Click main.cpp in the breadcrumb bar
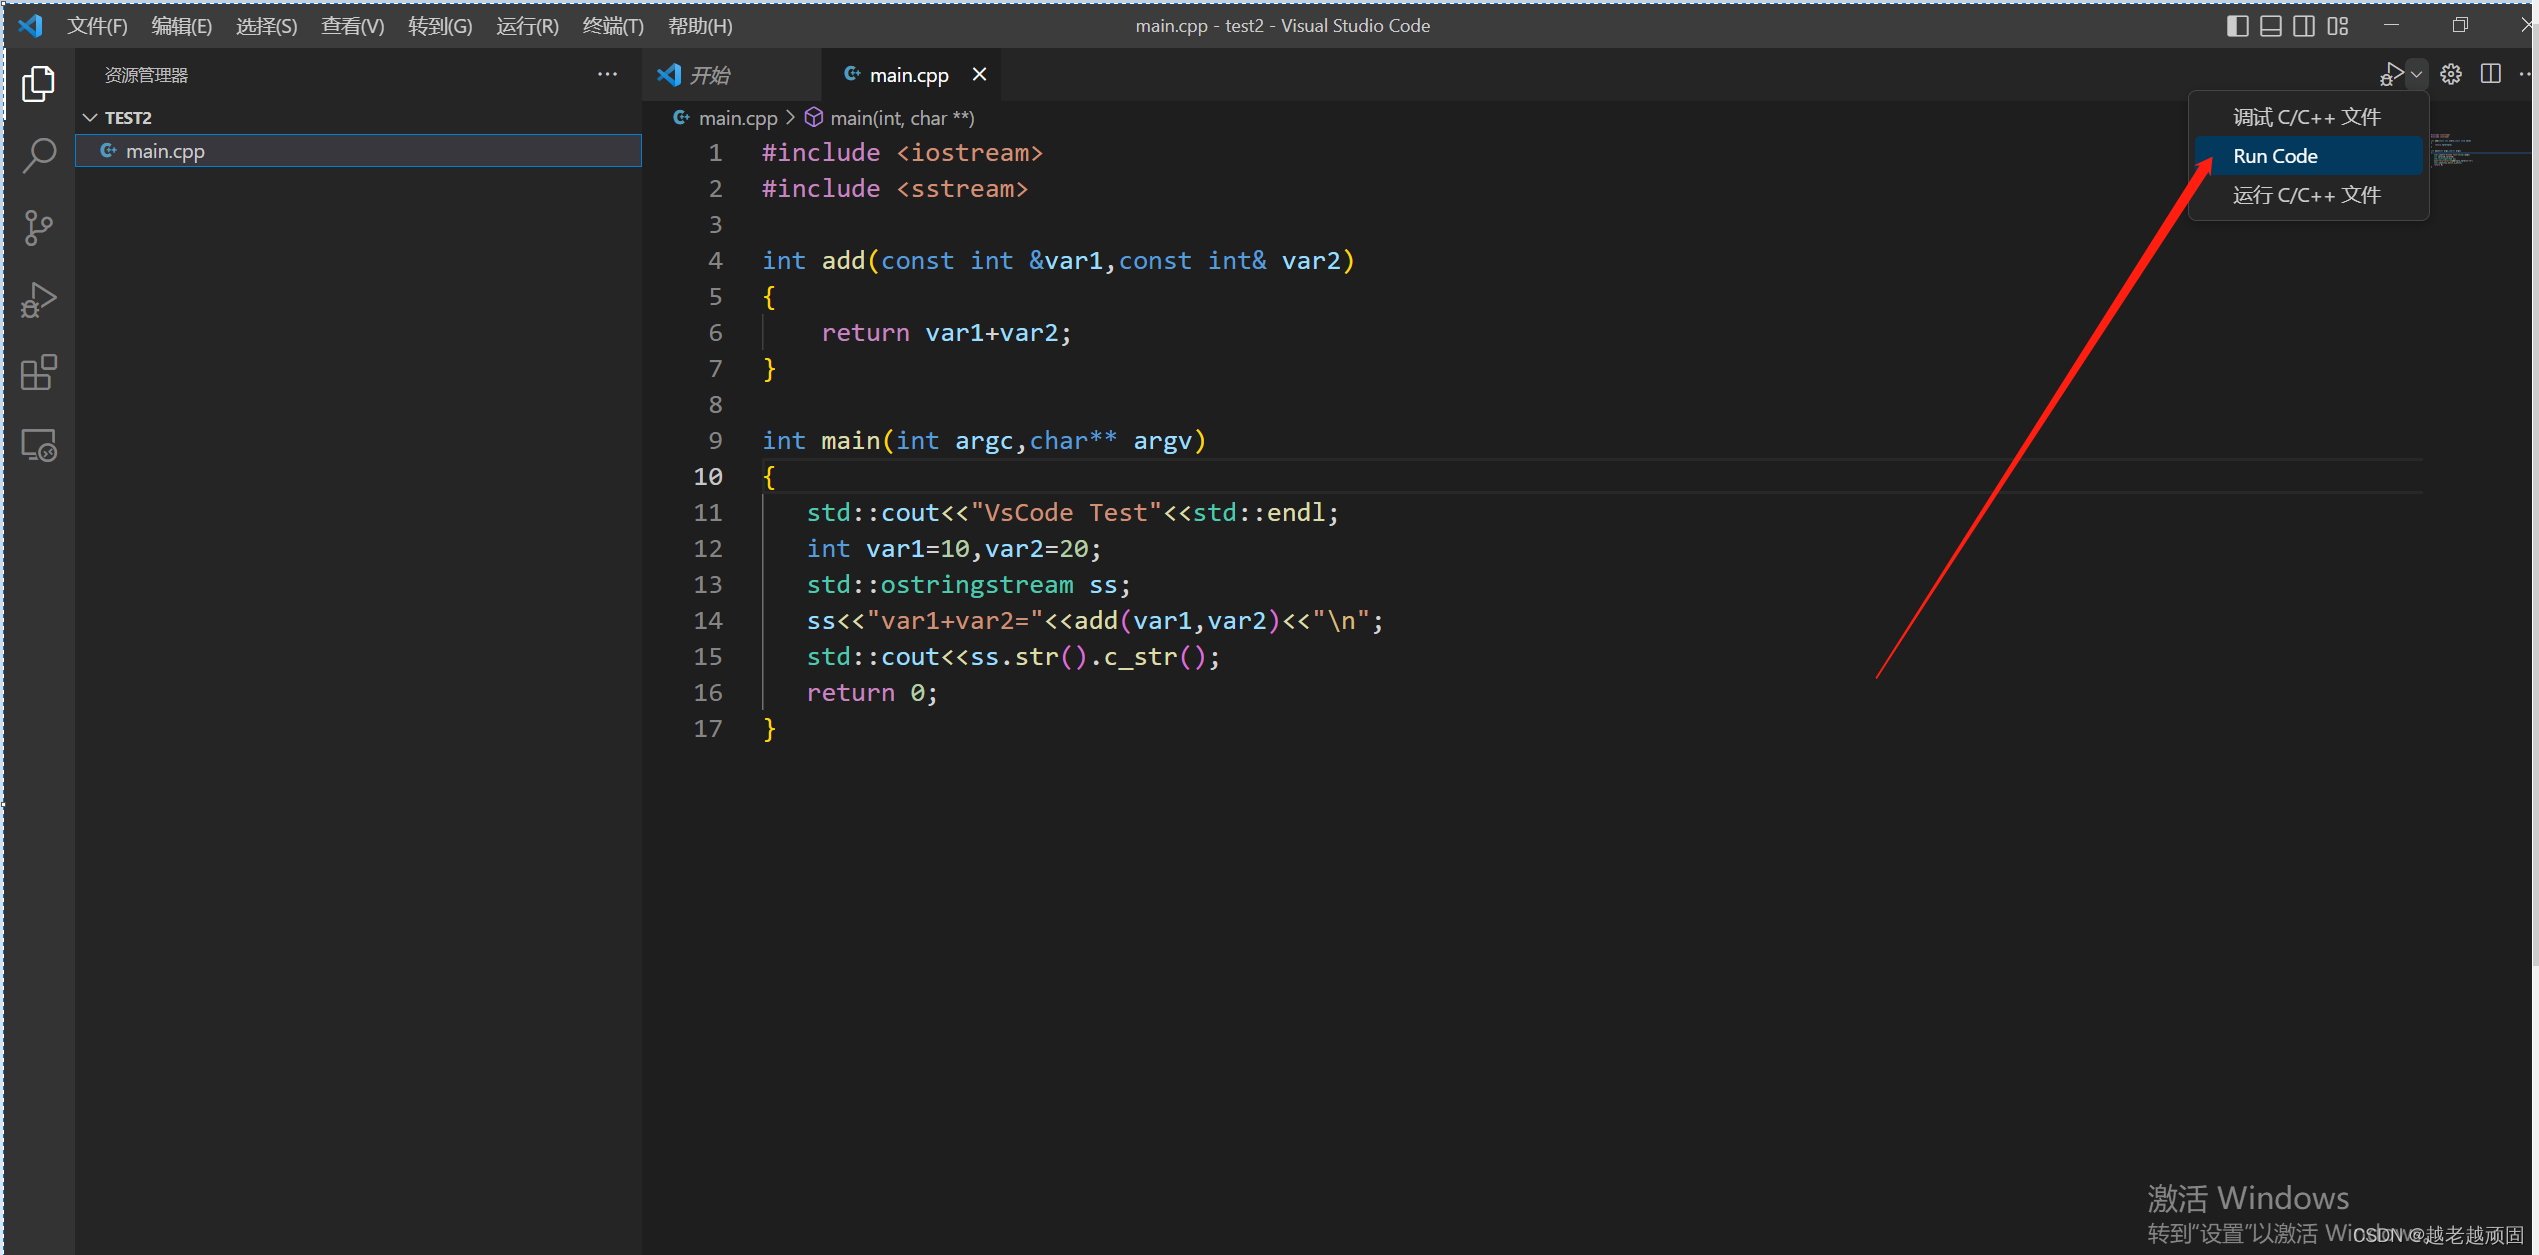 point(738,118)
